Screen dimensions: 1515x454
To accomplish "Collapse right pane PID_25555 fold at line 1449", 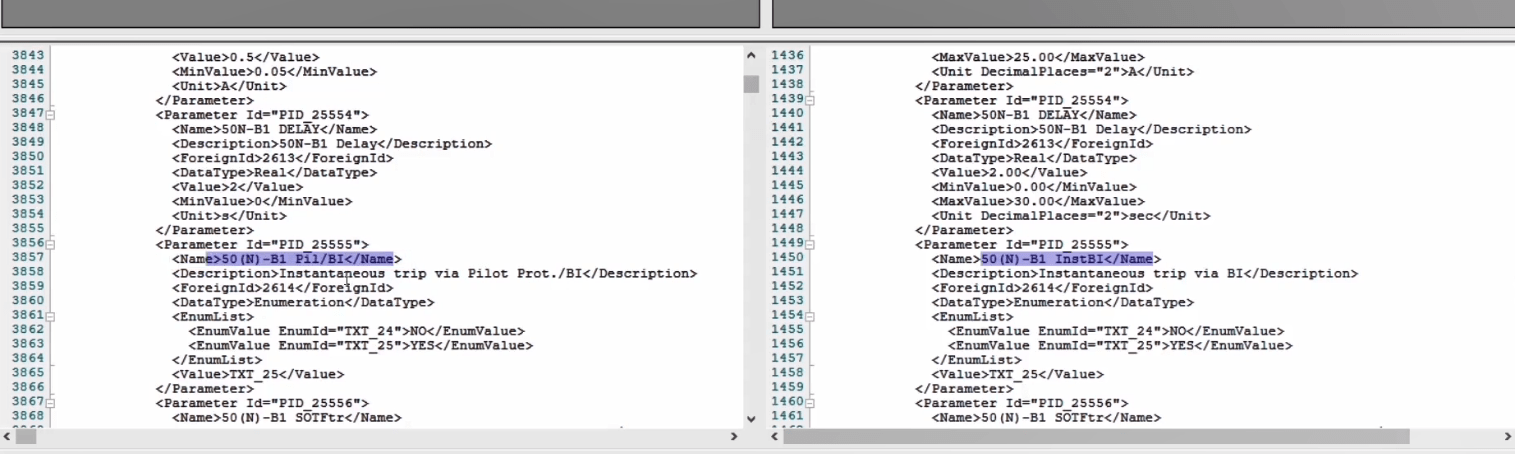I will coord(810,244).
